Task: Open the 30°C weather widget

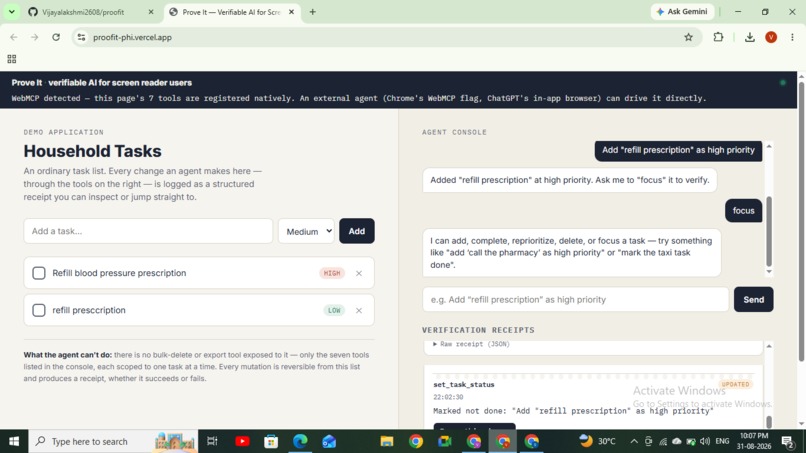Action: 597,441
